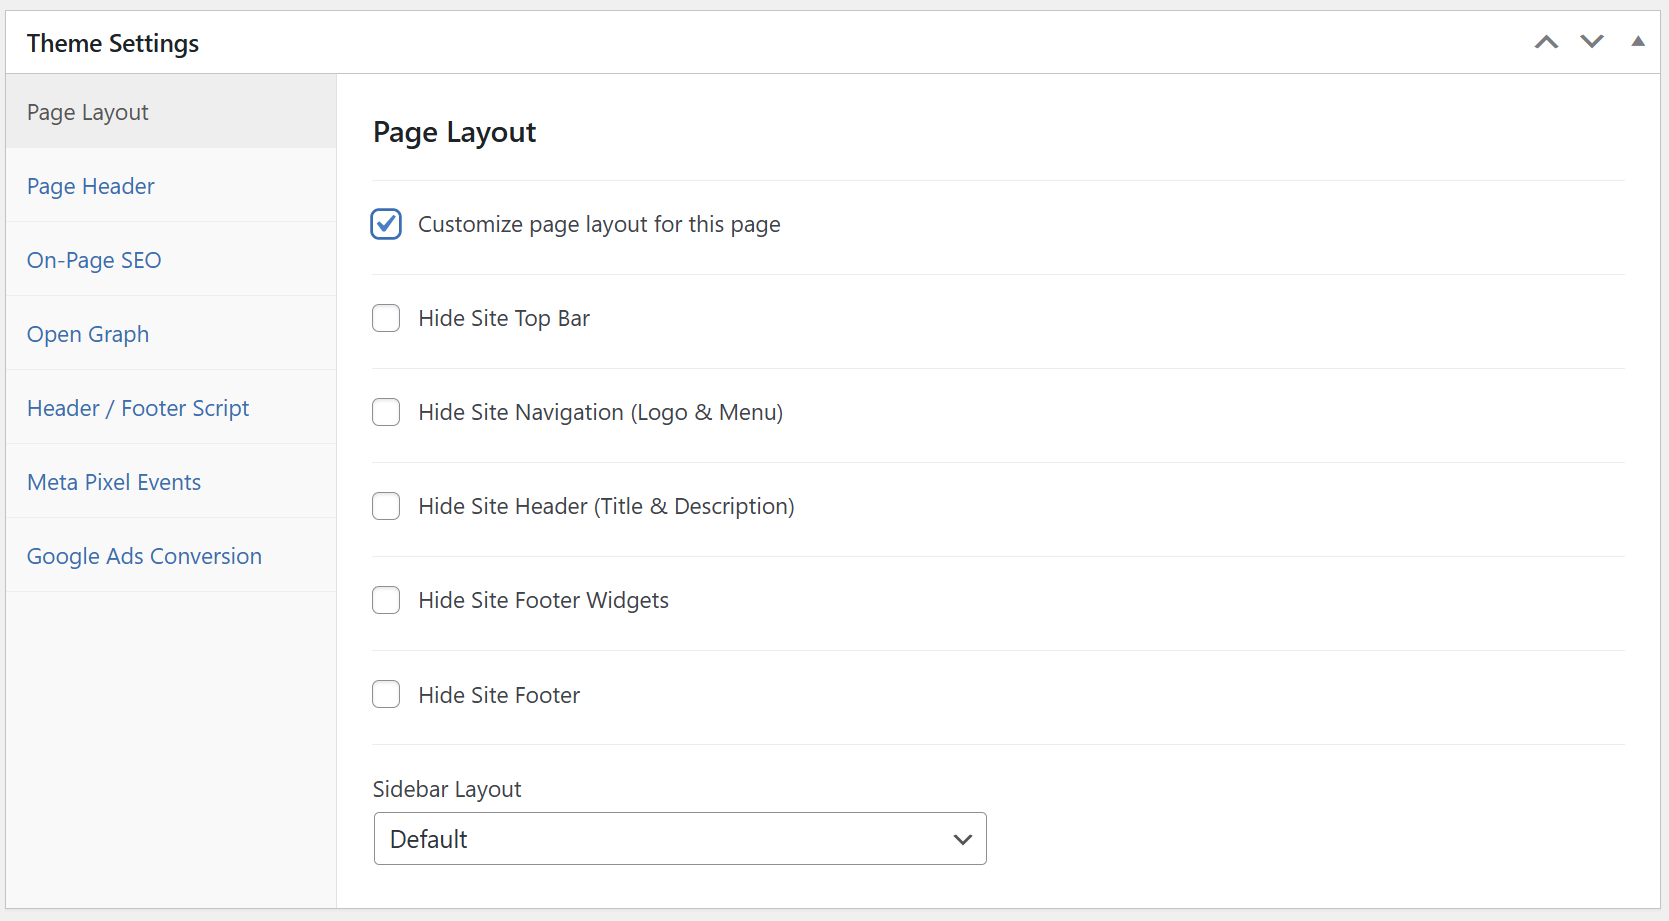Enable Hide Site Top Bar
Viewport: 1669px width, 921px height.
click(x=386, y=318)
